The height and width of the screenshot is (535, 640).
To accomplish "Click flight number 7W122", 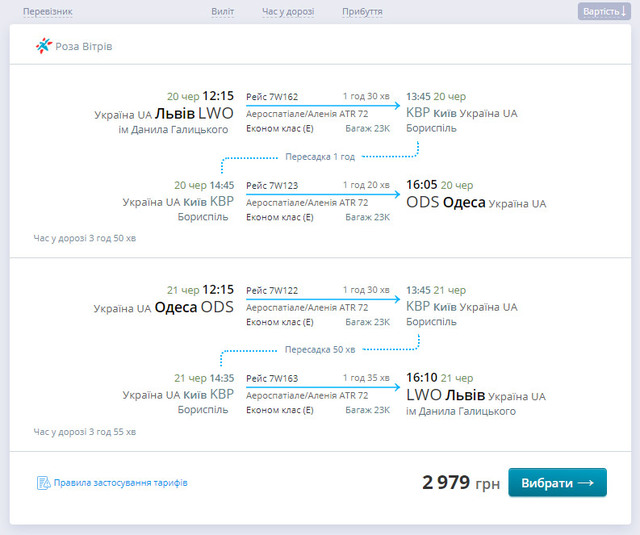I will pyautogui.click(x=272, y=290).
